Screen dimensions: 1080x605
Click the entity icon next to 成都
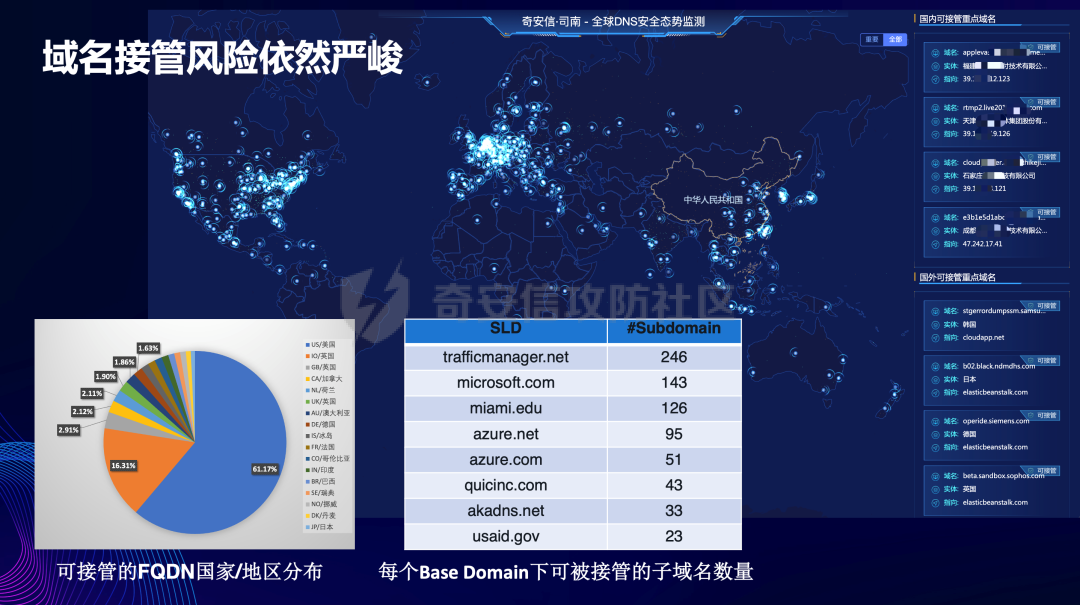[x=935, y=231]
